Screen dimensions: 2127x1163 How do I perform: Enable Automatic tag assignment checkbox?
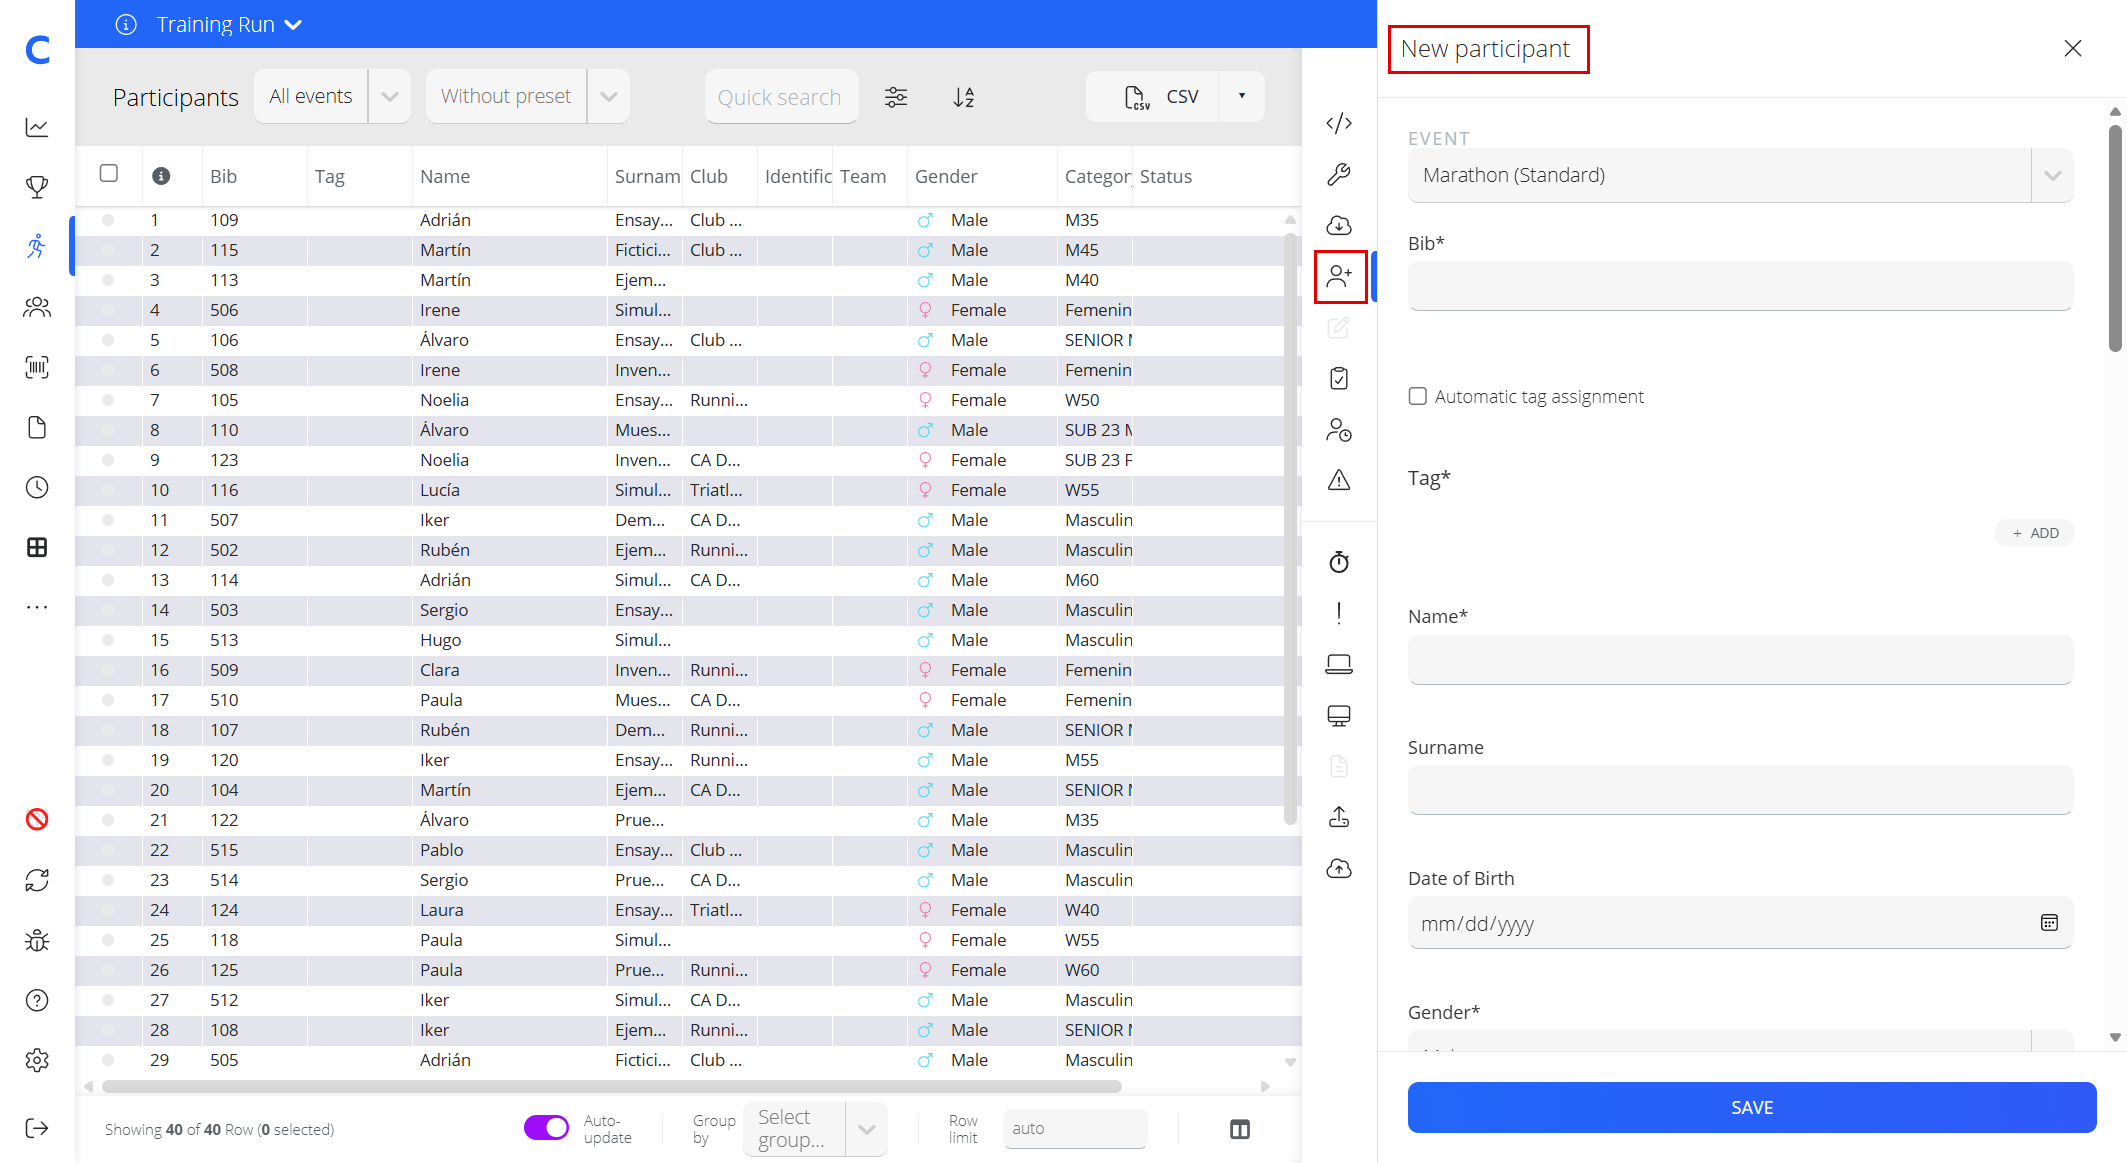pyautogui.click(x=1418, y=396)
